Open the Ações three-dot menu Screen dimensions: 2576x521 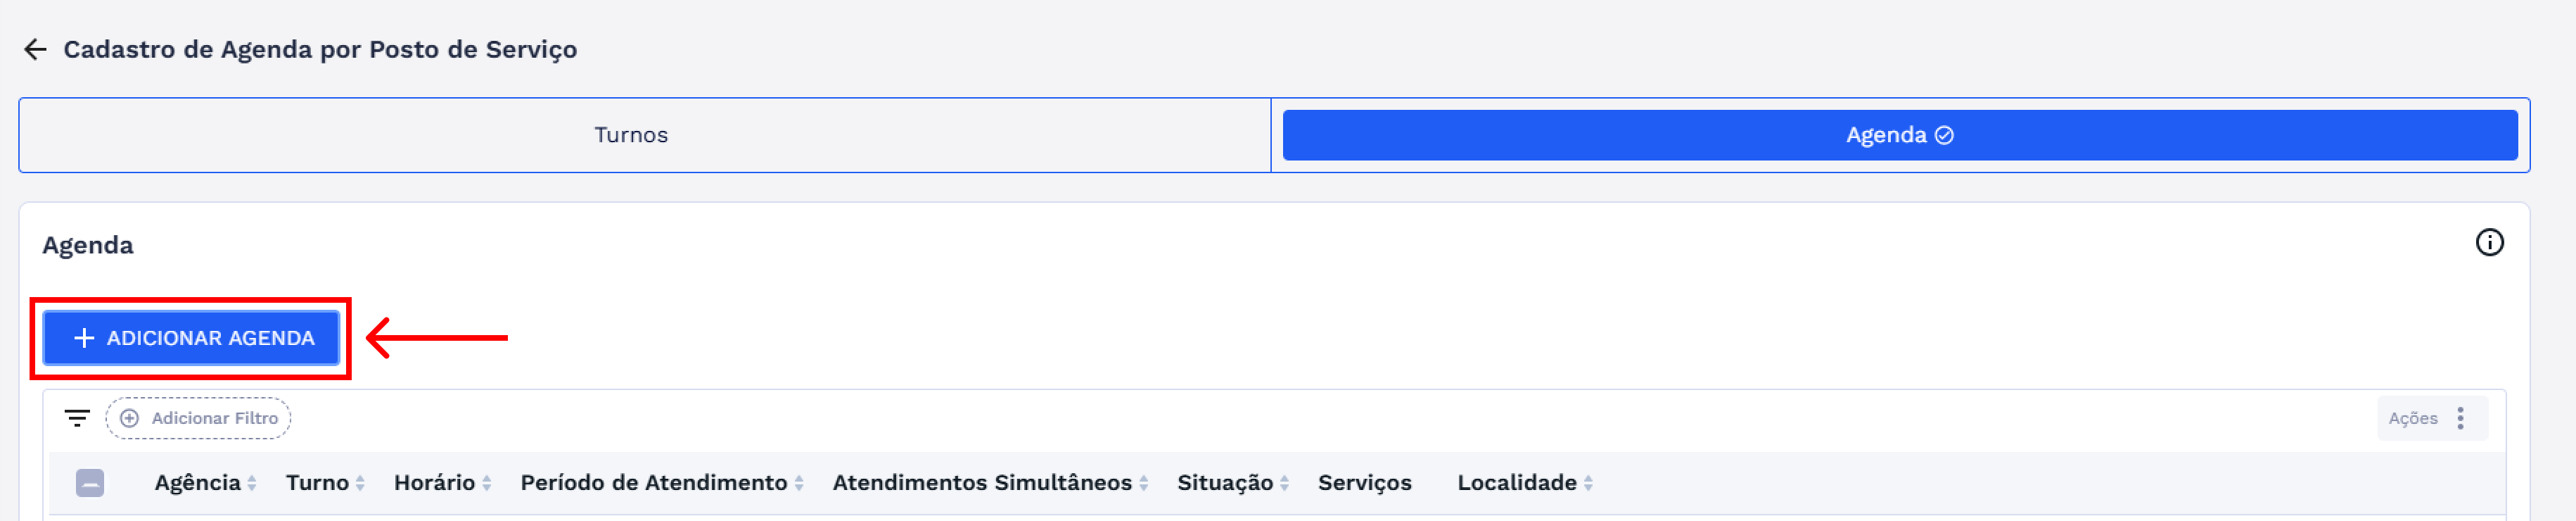[x=2460, y=418]
